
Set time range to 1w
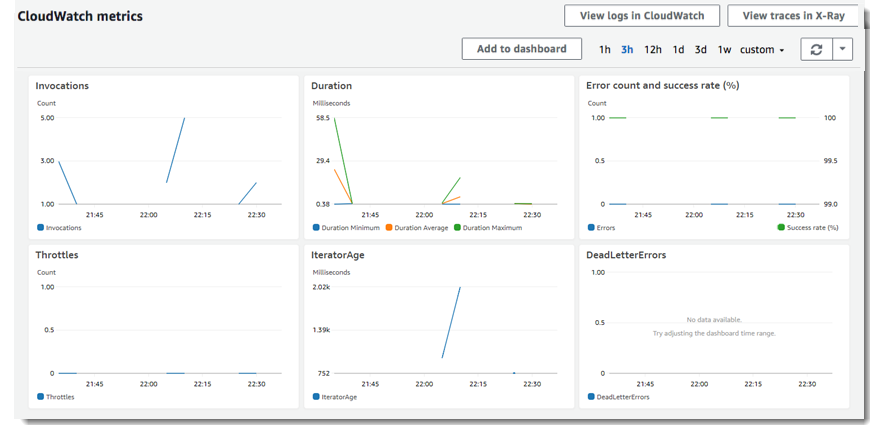724,50
